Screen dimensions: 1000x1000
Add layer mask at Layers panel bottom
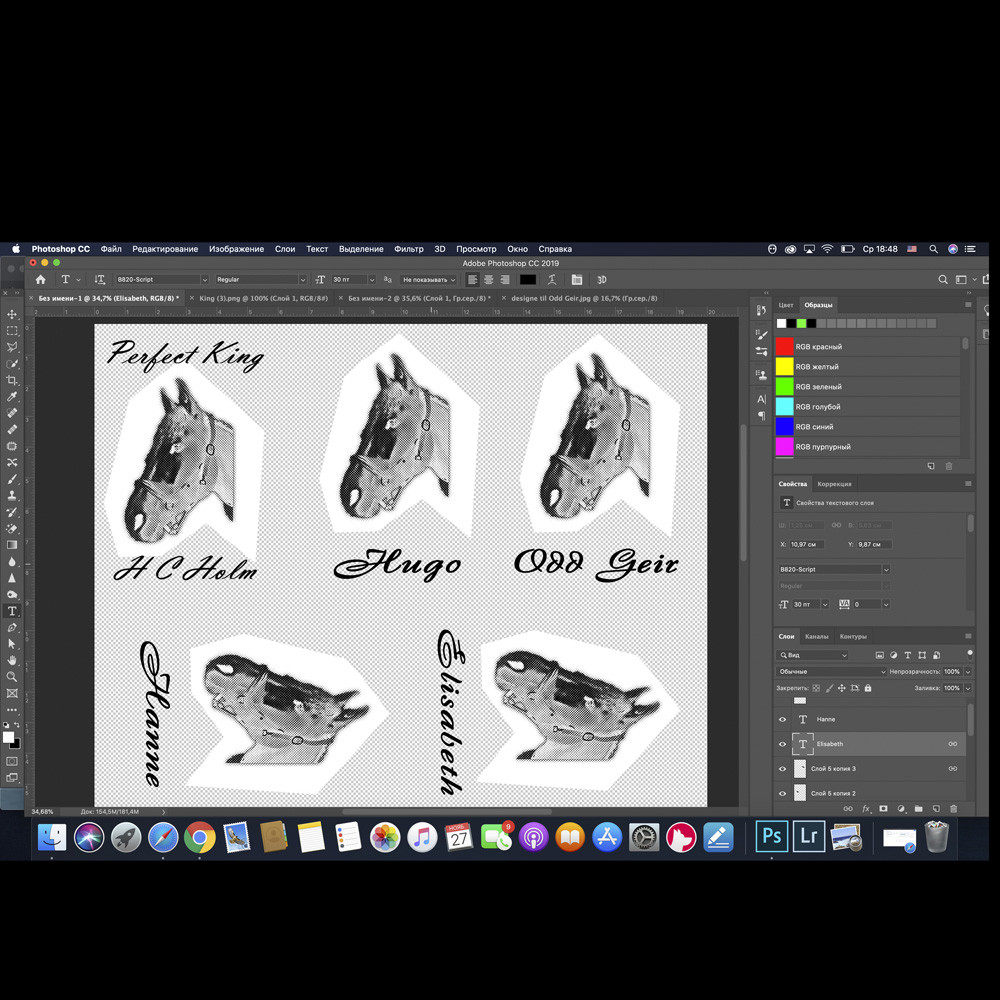pos(883,809)
